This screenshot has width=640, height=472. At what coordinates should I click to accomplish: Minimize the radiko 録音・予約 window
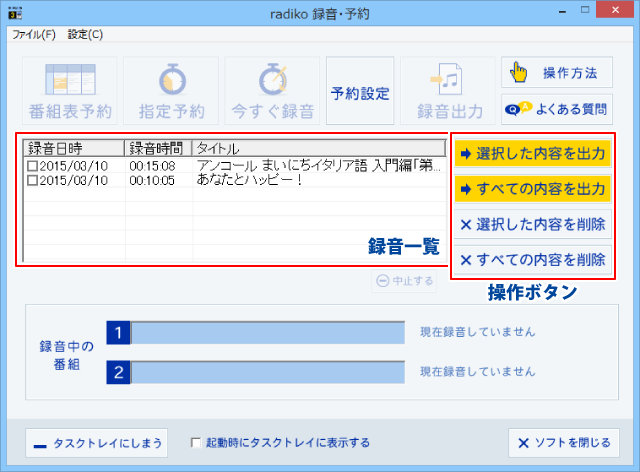(562, 11)
